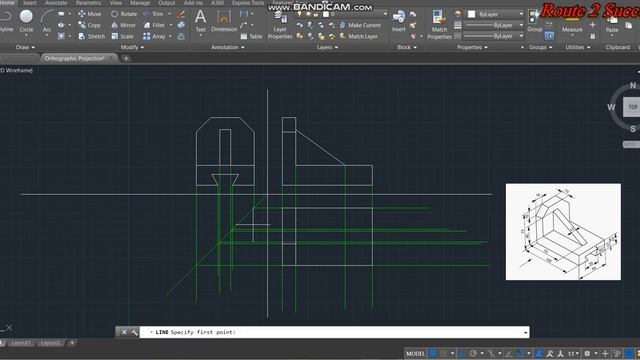Screen dimensions: 640x360
Task: Activate the Array tool
Action: [x=154, y=36]
